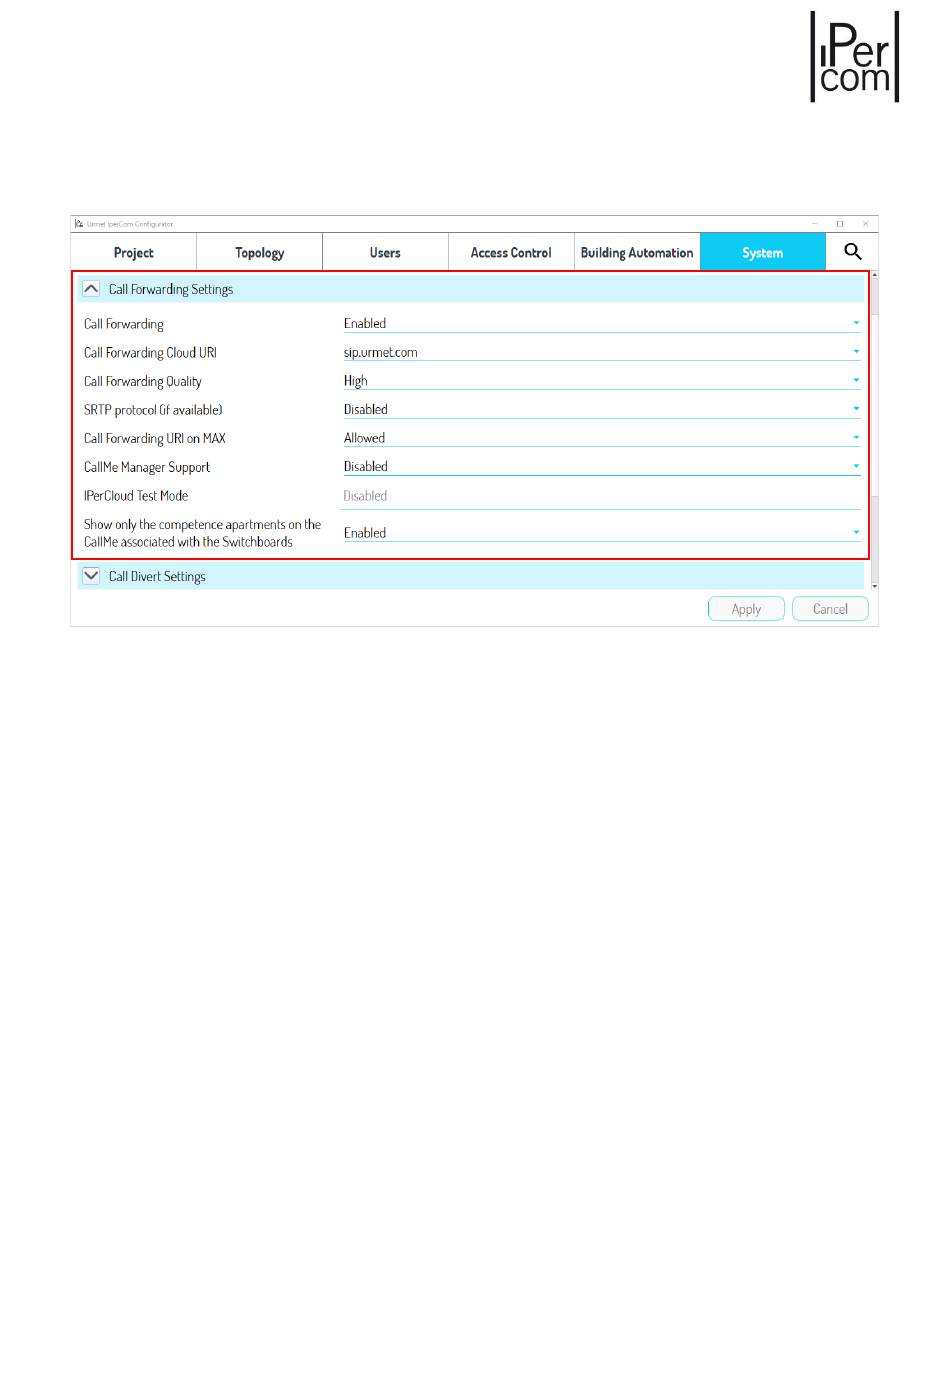Open the Building Automation tab
Viewport: 950px width, 1397px height.
(637, 253)
